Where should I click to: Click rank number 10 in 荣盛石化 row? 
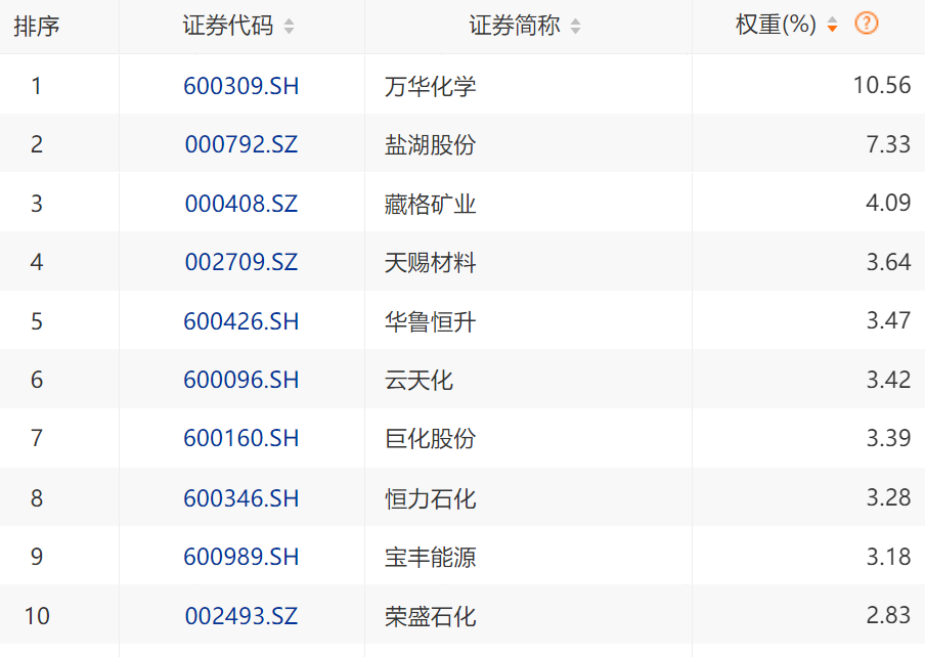coord(37,616)
